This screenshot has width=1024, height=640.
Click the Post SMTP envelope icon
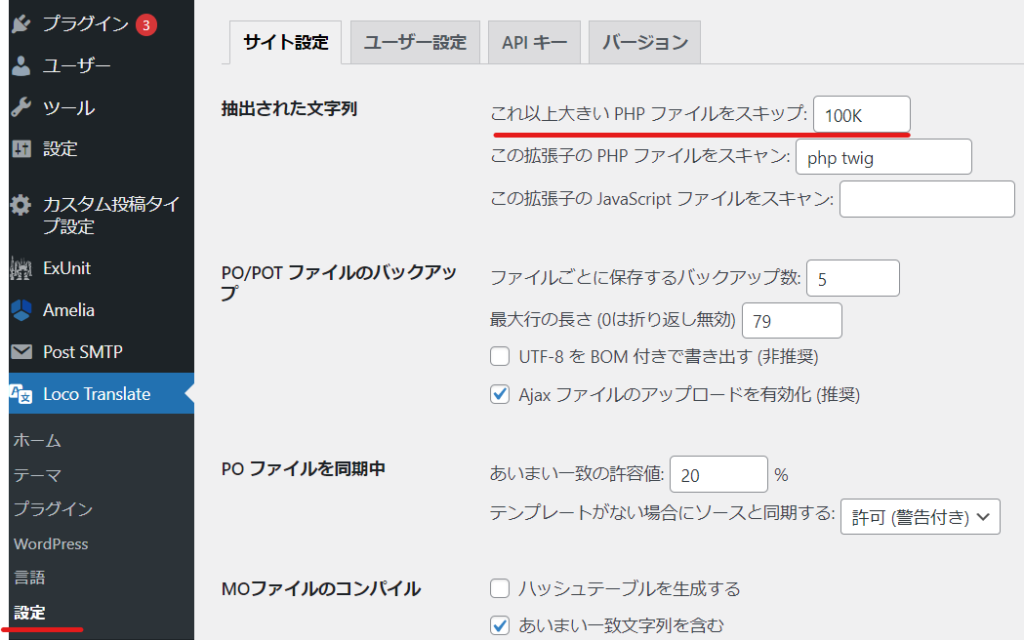pyautogui.click(x=21, y=352)
